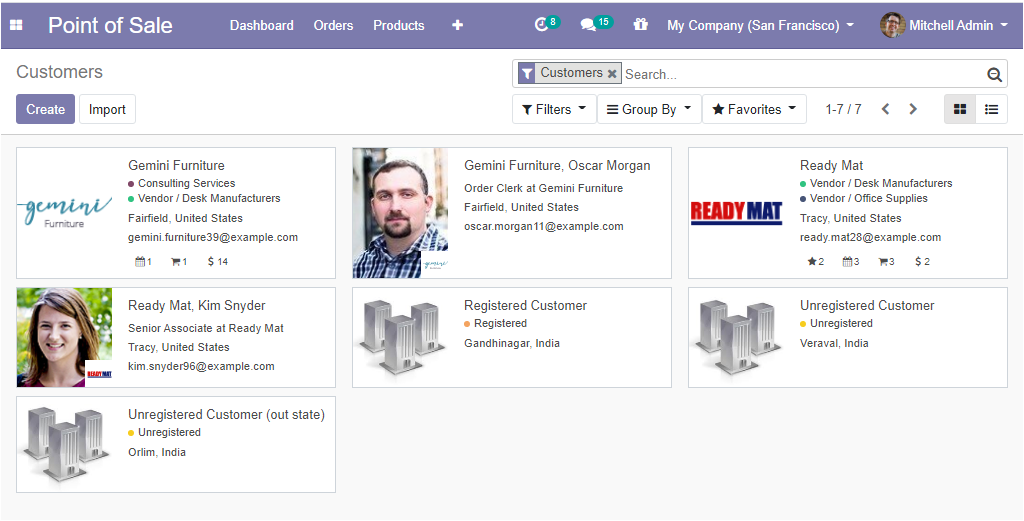Open the Orders menu
Screen dimensions: 1024x521
[x=333, y=25]
